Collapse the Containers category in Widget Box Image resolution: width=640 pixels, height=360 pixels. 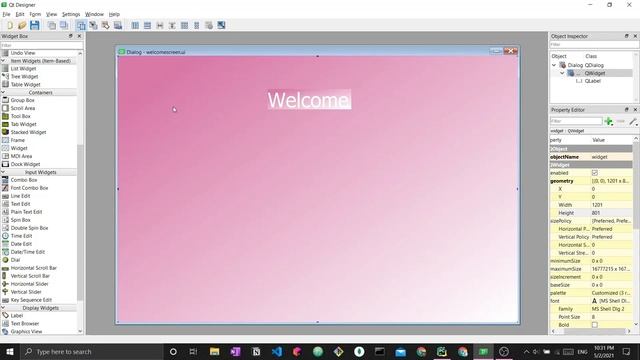click(3, 92)
